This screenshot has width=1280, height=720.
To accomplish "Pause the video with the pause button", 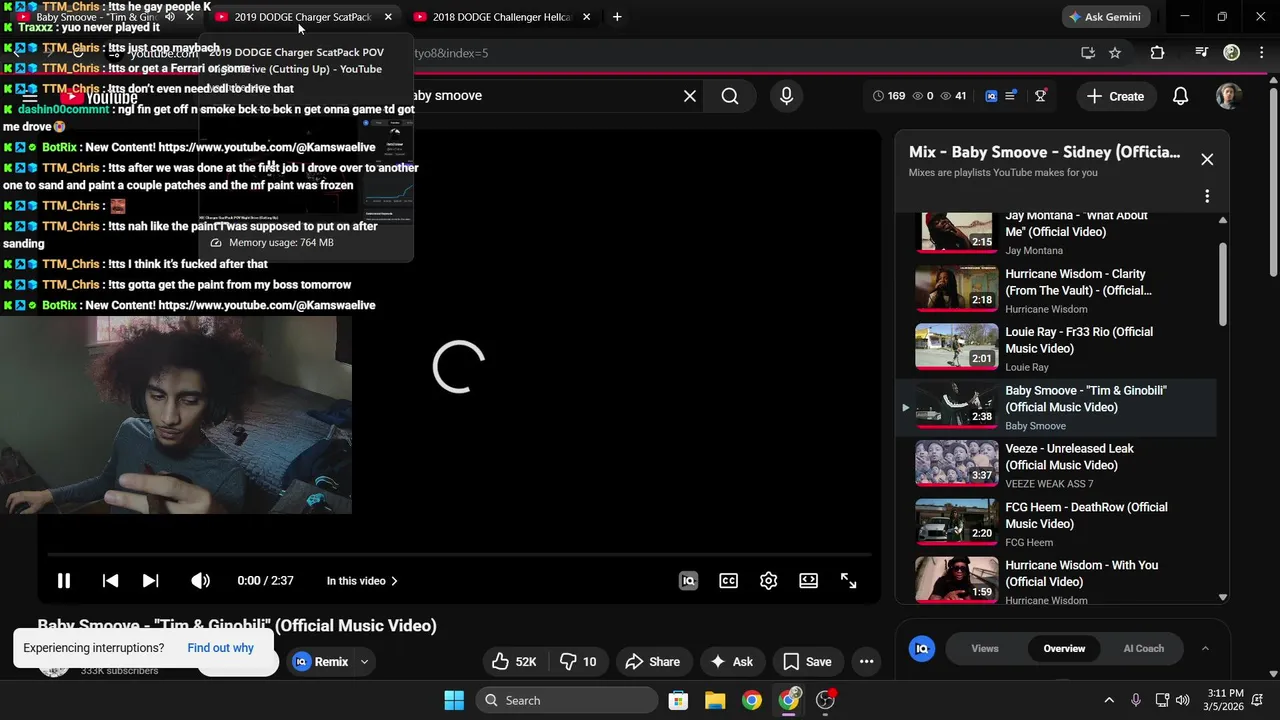I will pyautogui.click(x=63, y=581).
